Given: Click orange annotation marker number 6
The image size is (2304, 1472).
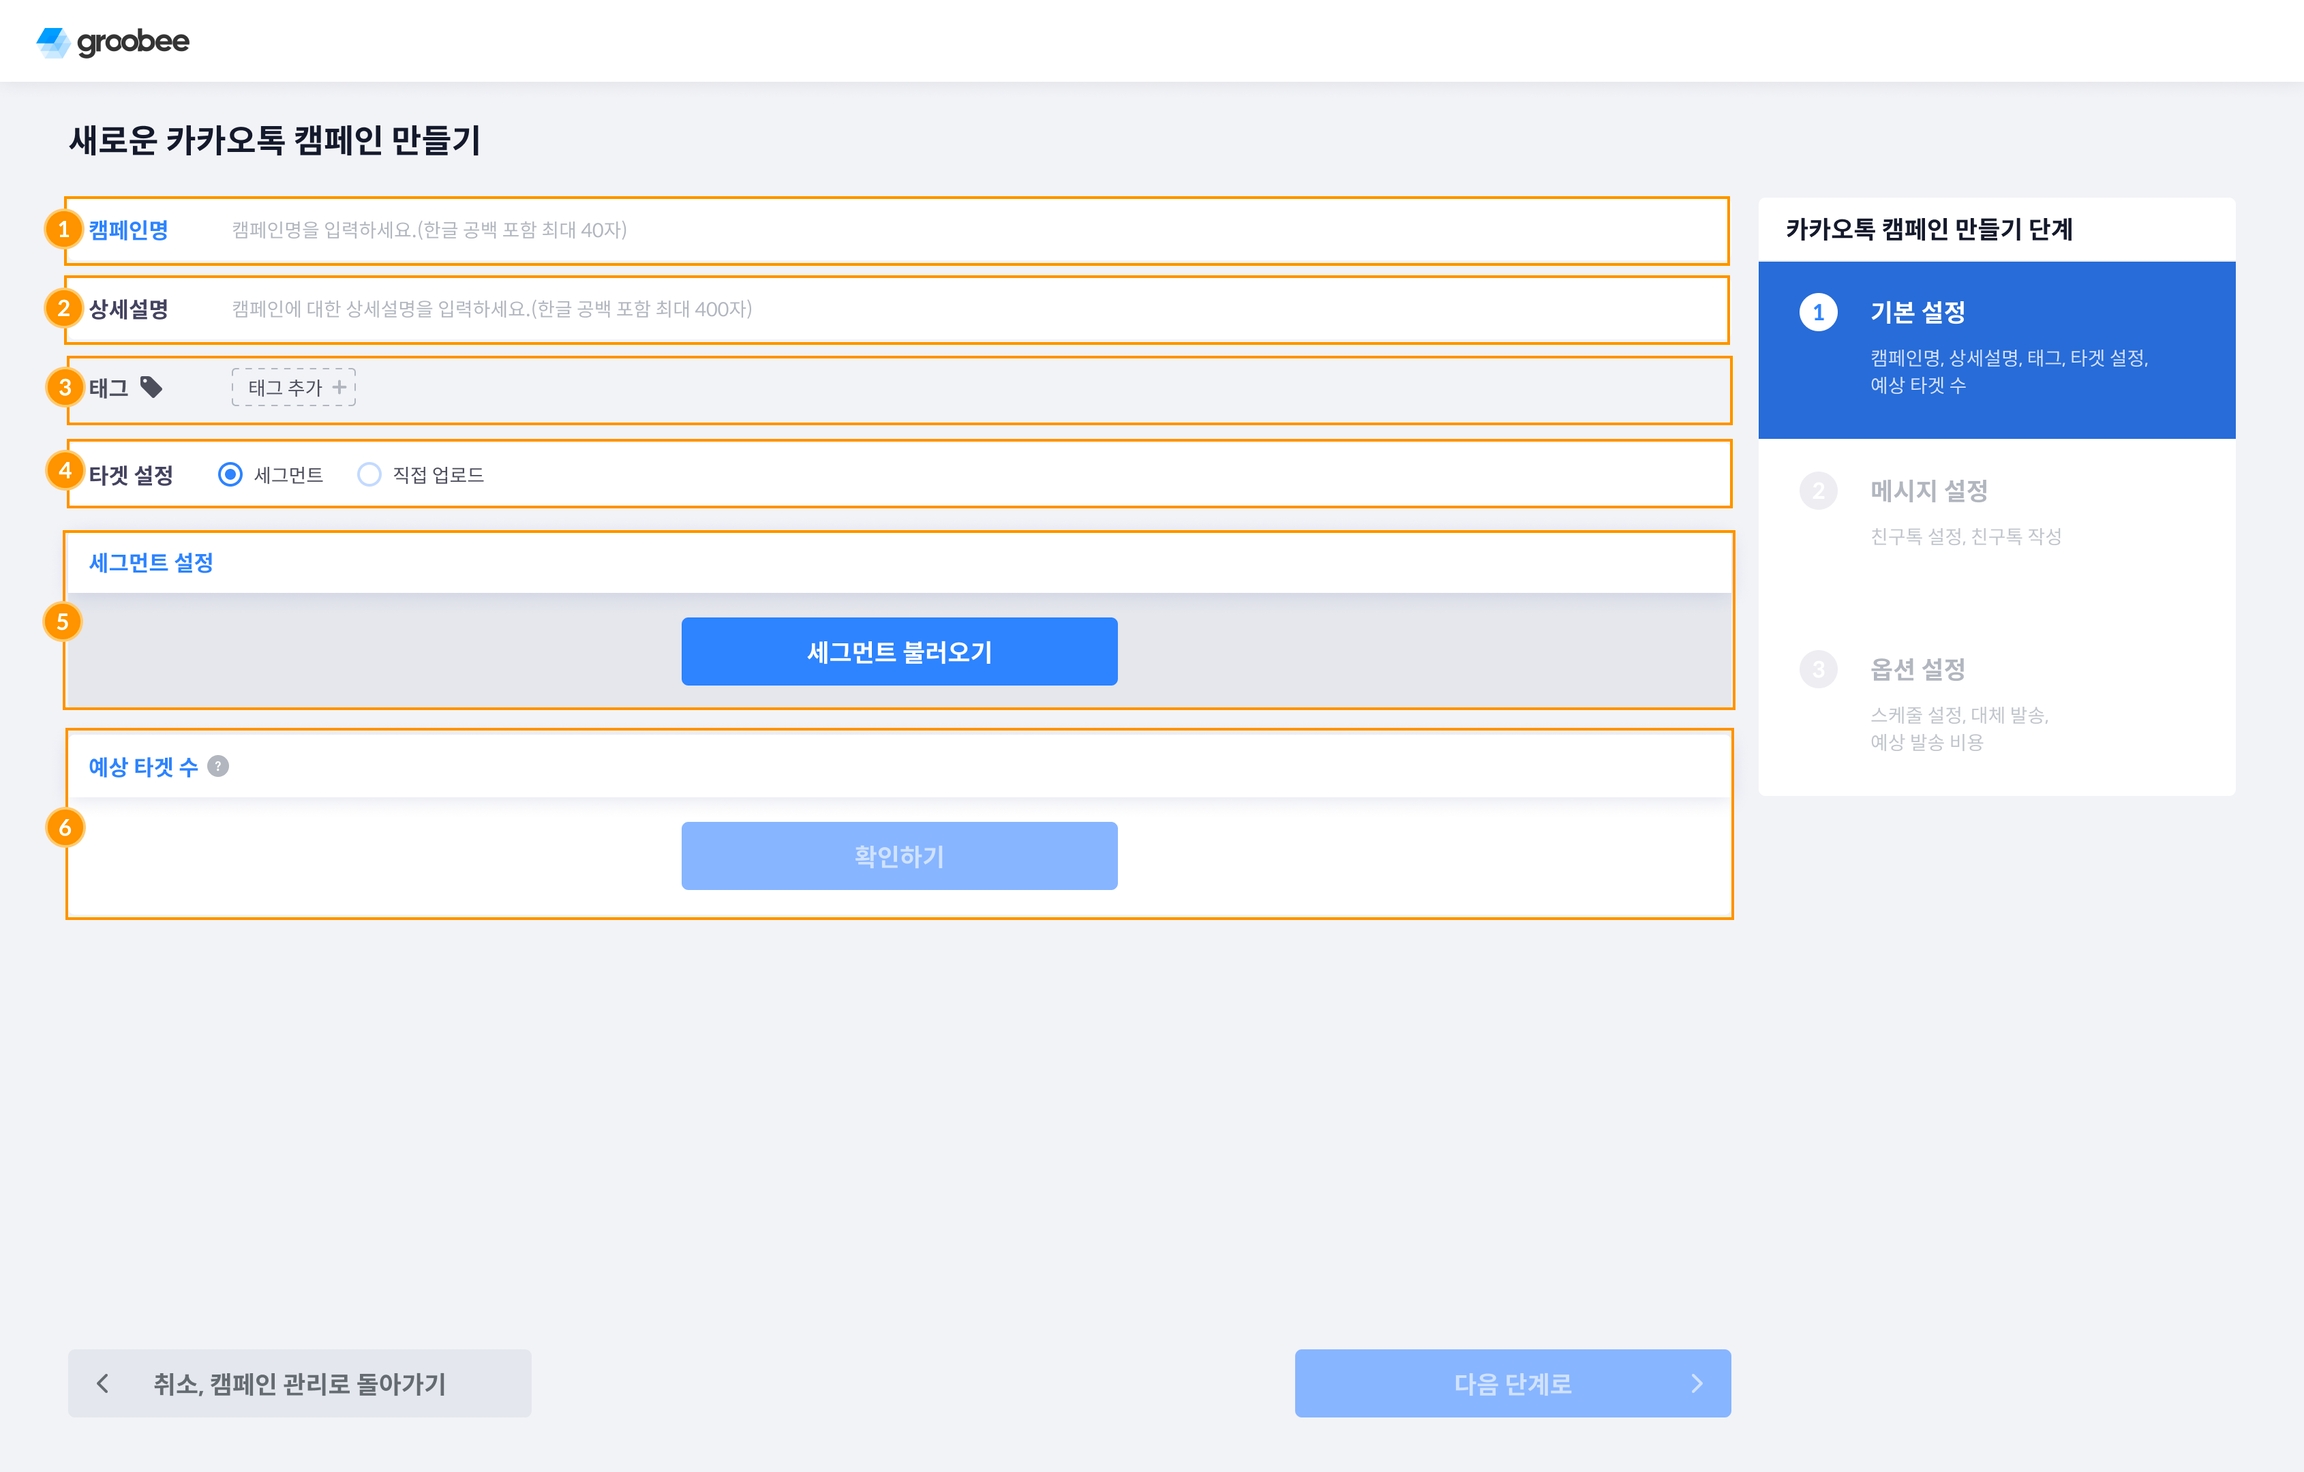Looking at the screenshot, I should (x=65, y=828).
